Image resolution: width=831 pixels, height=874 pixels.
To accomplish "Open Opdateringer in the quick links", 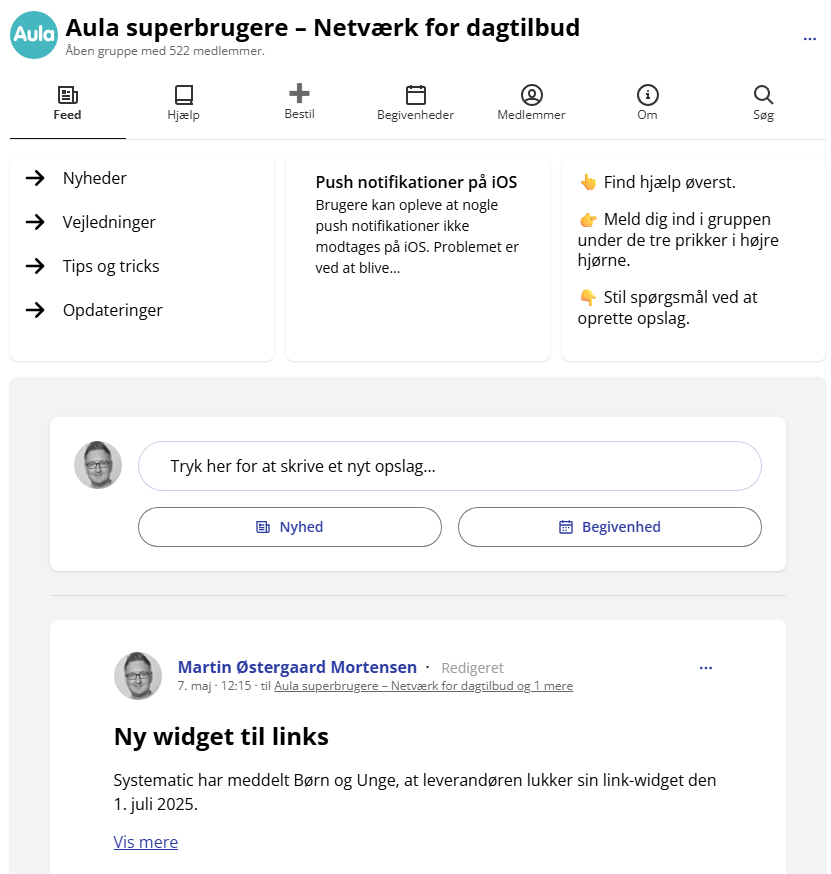I will (112, 310).
